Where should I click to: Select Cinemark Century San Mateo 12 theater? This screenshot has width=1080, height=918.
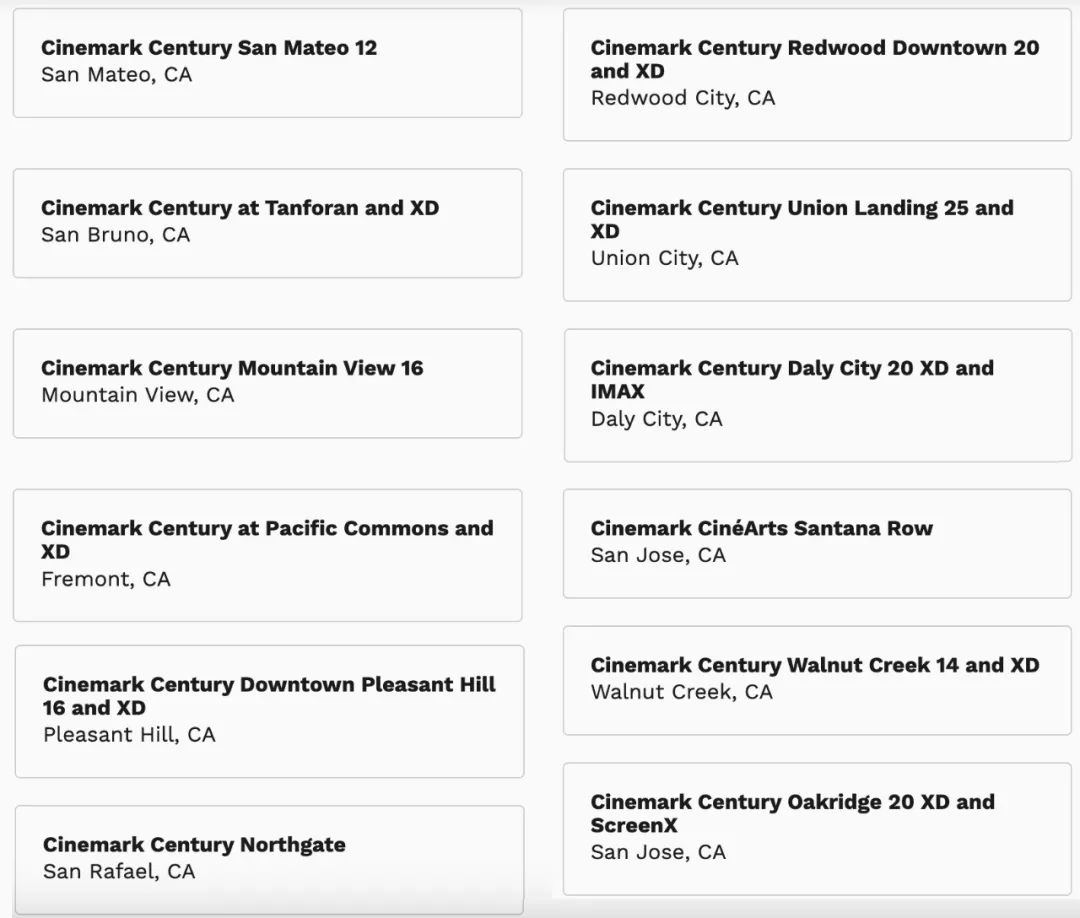click(209, 48)
